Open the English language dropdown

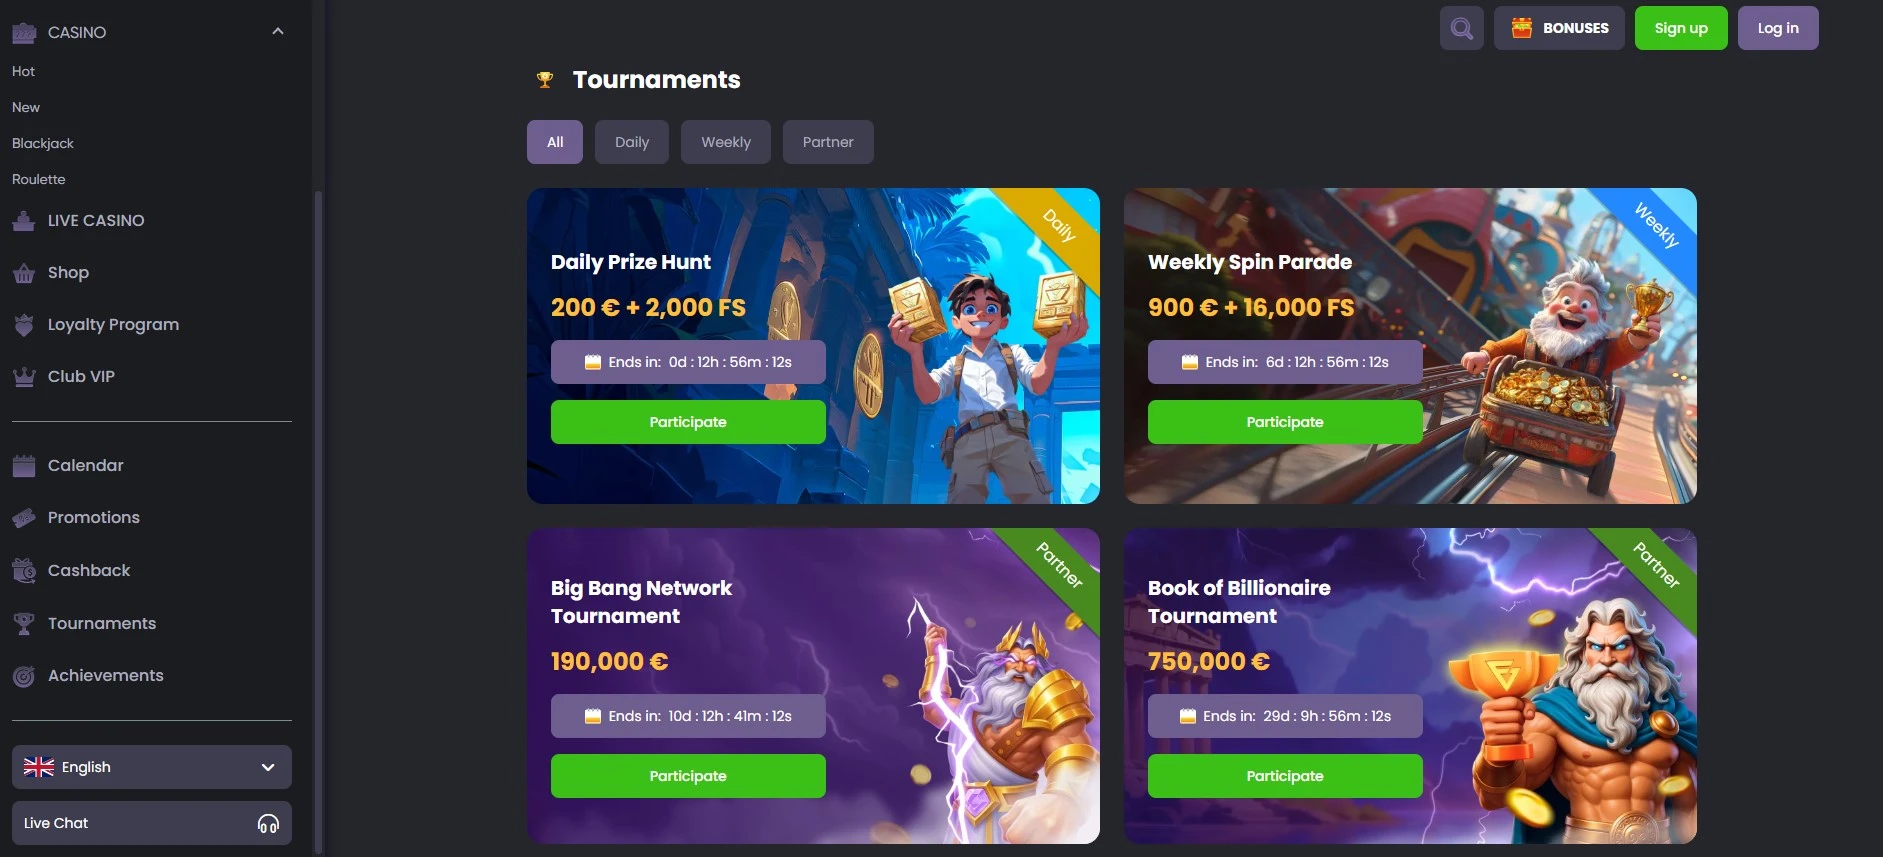coord(152,767)
